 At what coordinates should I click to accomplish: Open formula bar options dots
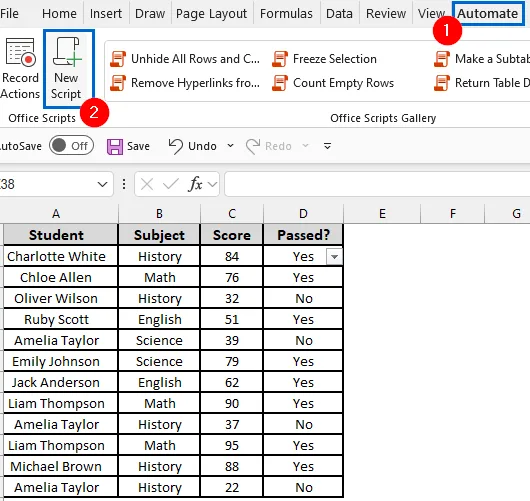pyautogui.click(x=124, y=184)
